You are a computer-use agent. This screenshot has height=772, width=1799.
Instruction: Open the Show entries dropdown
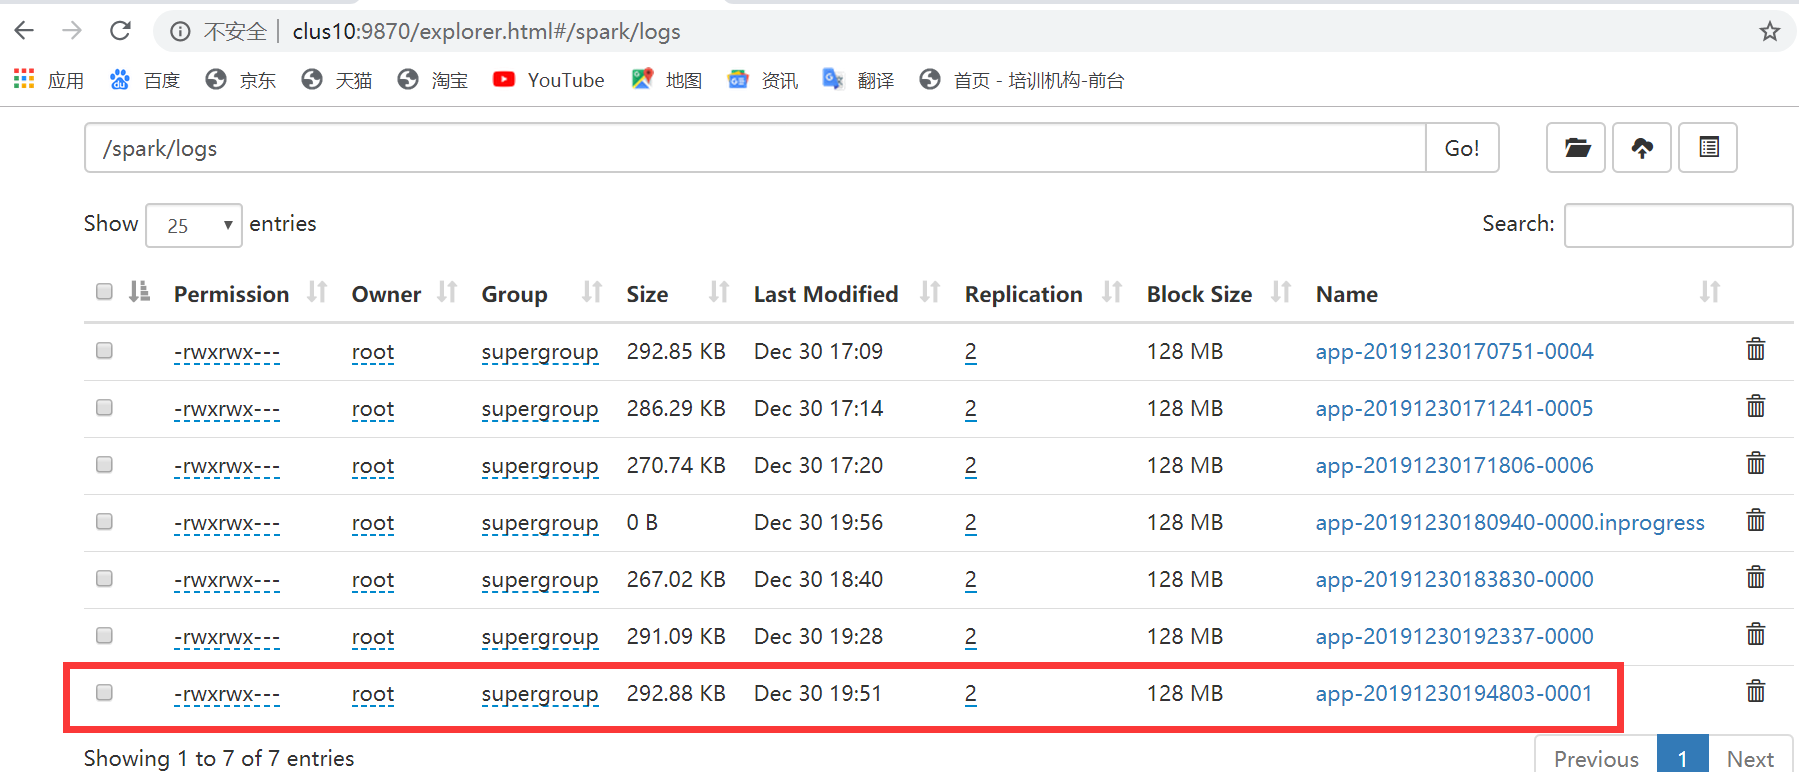tap(194, 225)
